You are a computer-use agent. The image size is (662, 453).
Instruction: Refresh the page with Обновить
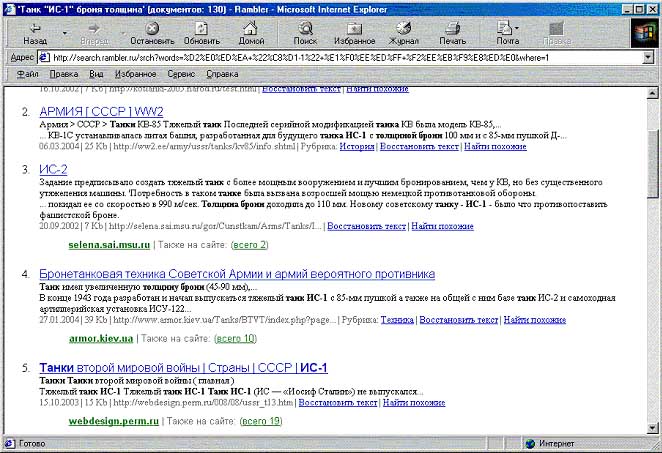pos(202,34)
